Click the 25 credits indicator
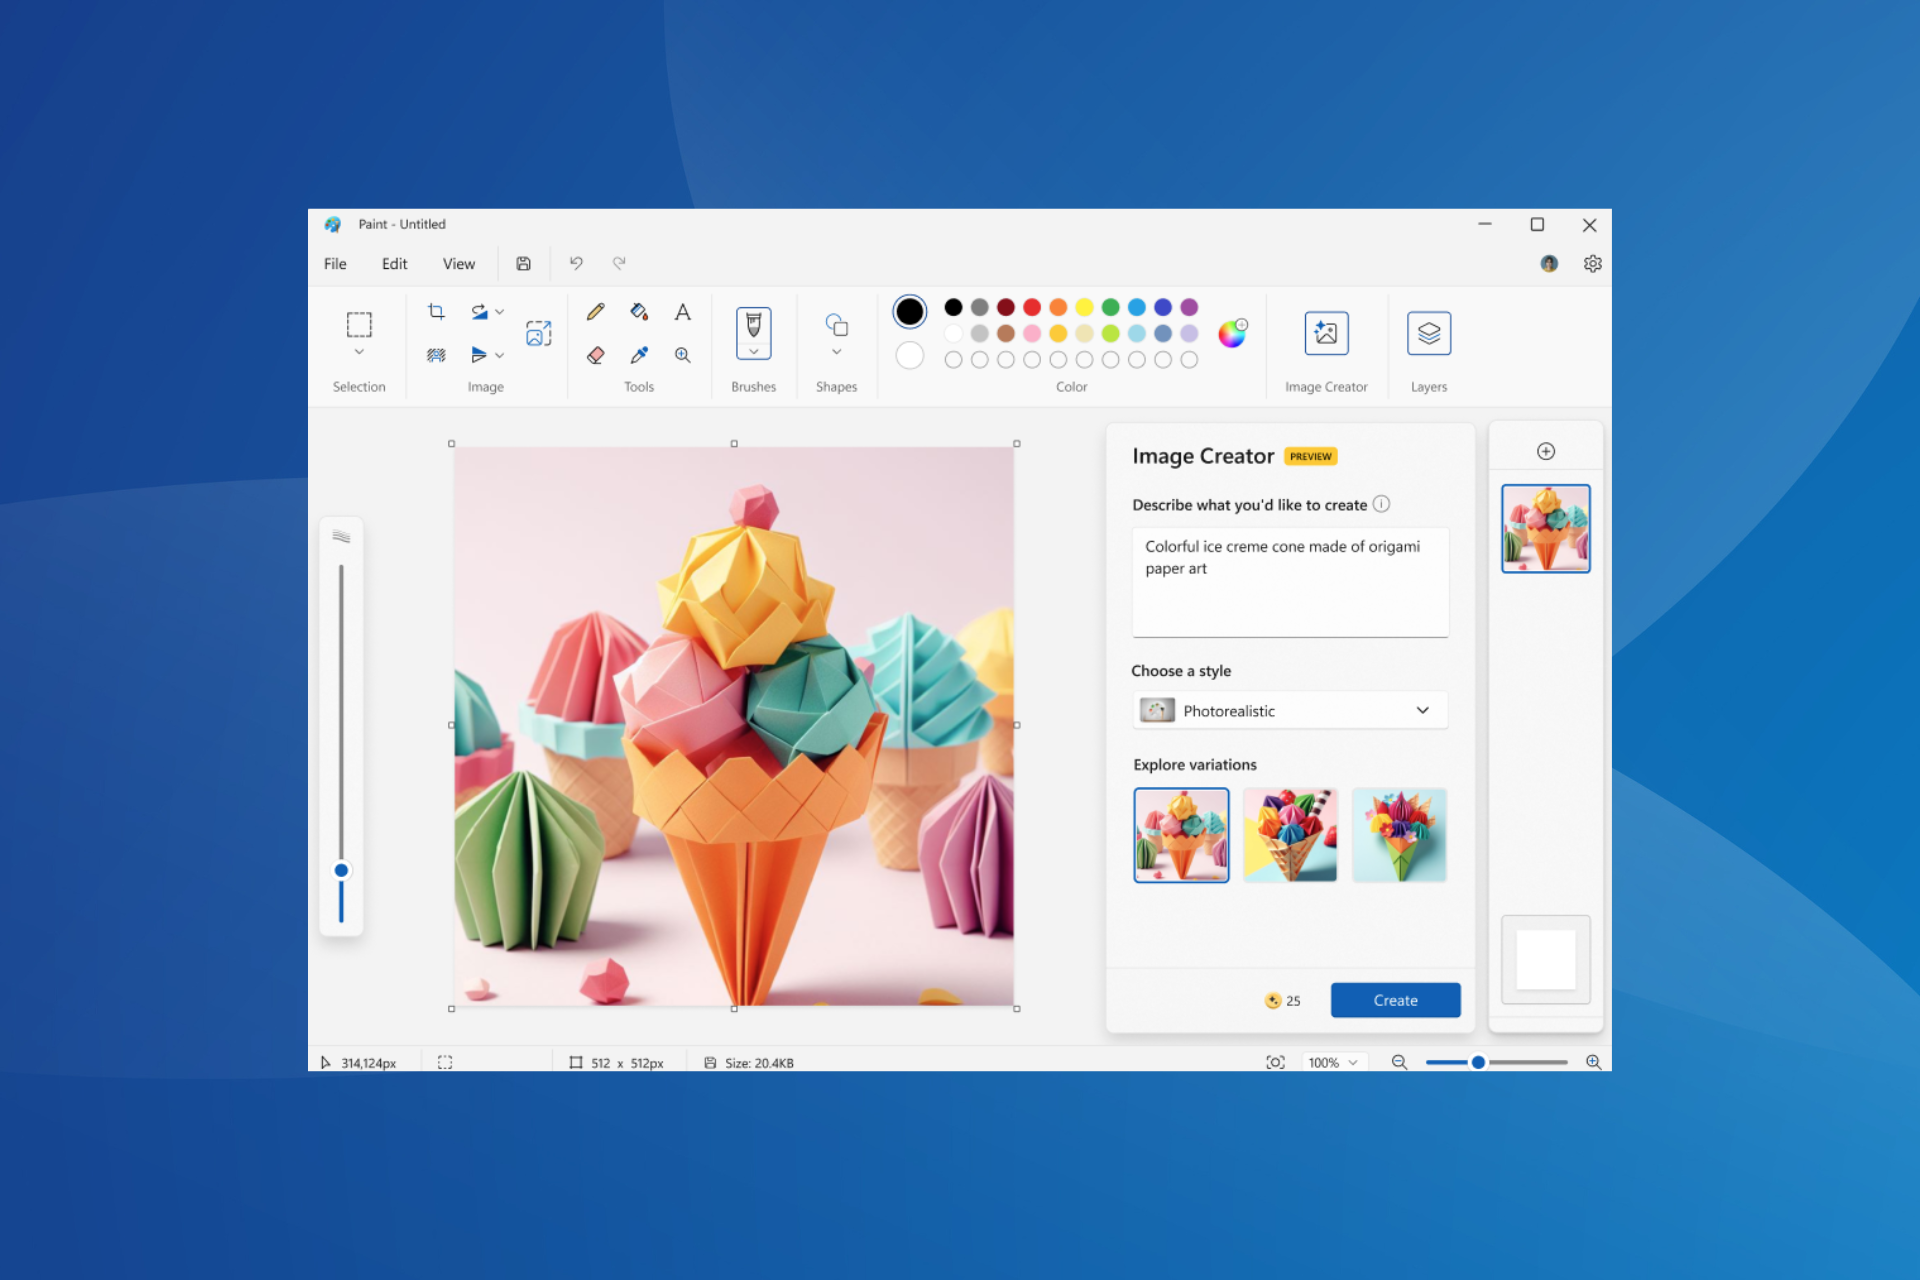 1283,1001
